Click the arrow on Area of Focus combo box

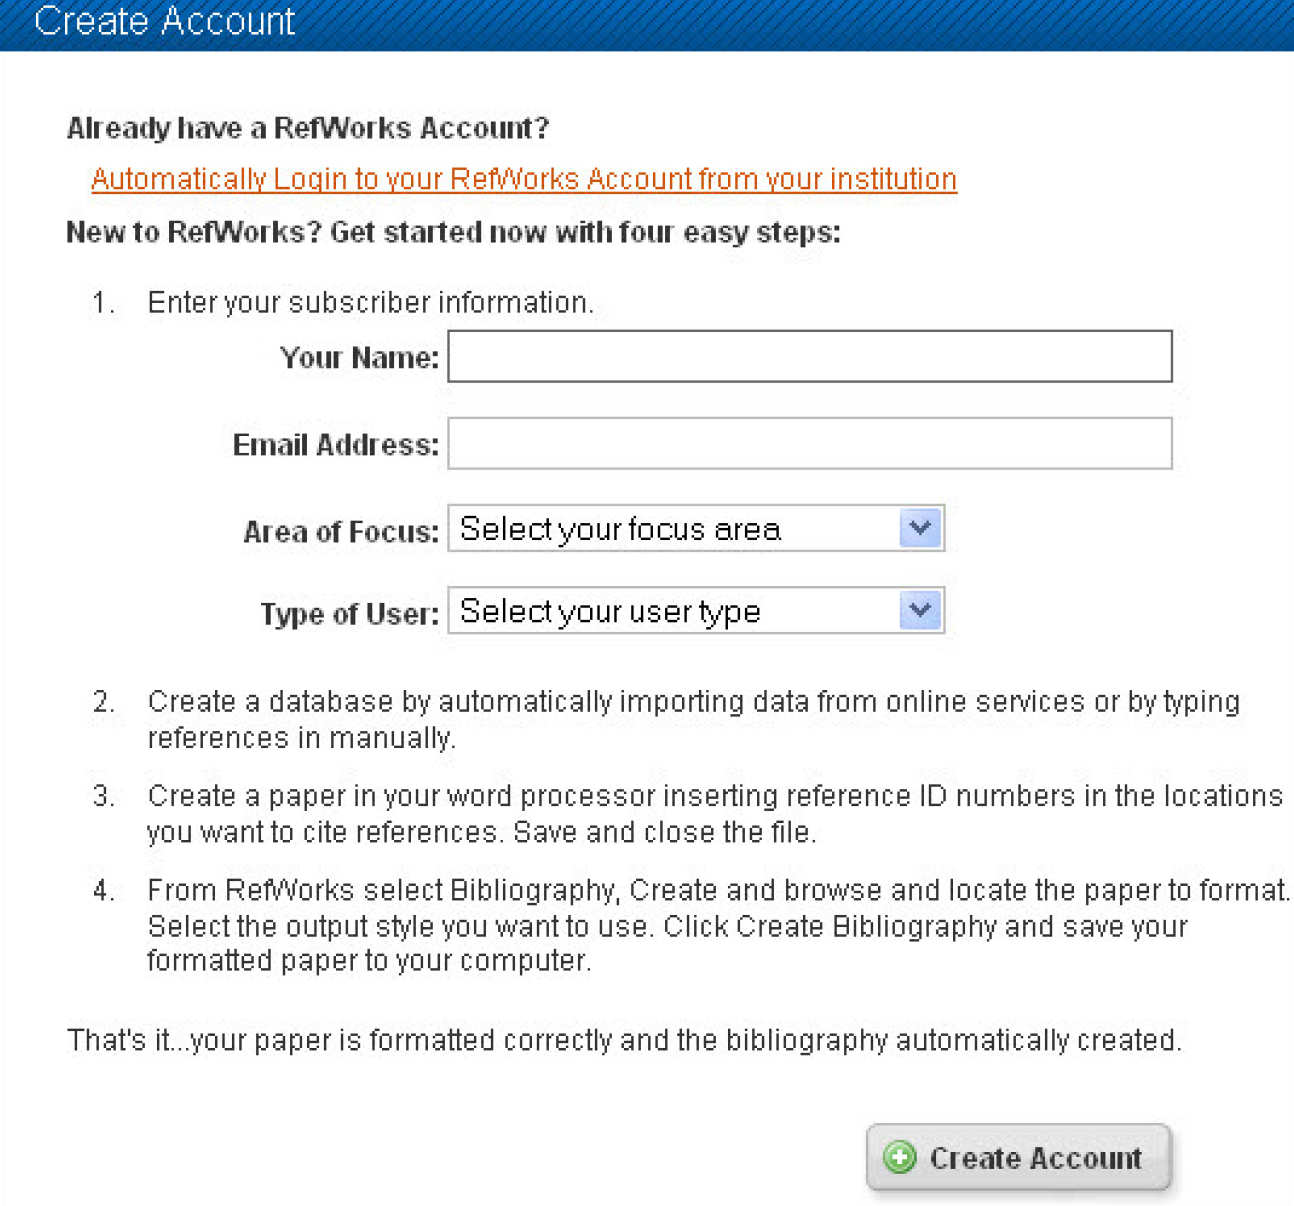pyautogui.click(x=920, y=528)
